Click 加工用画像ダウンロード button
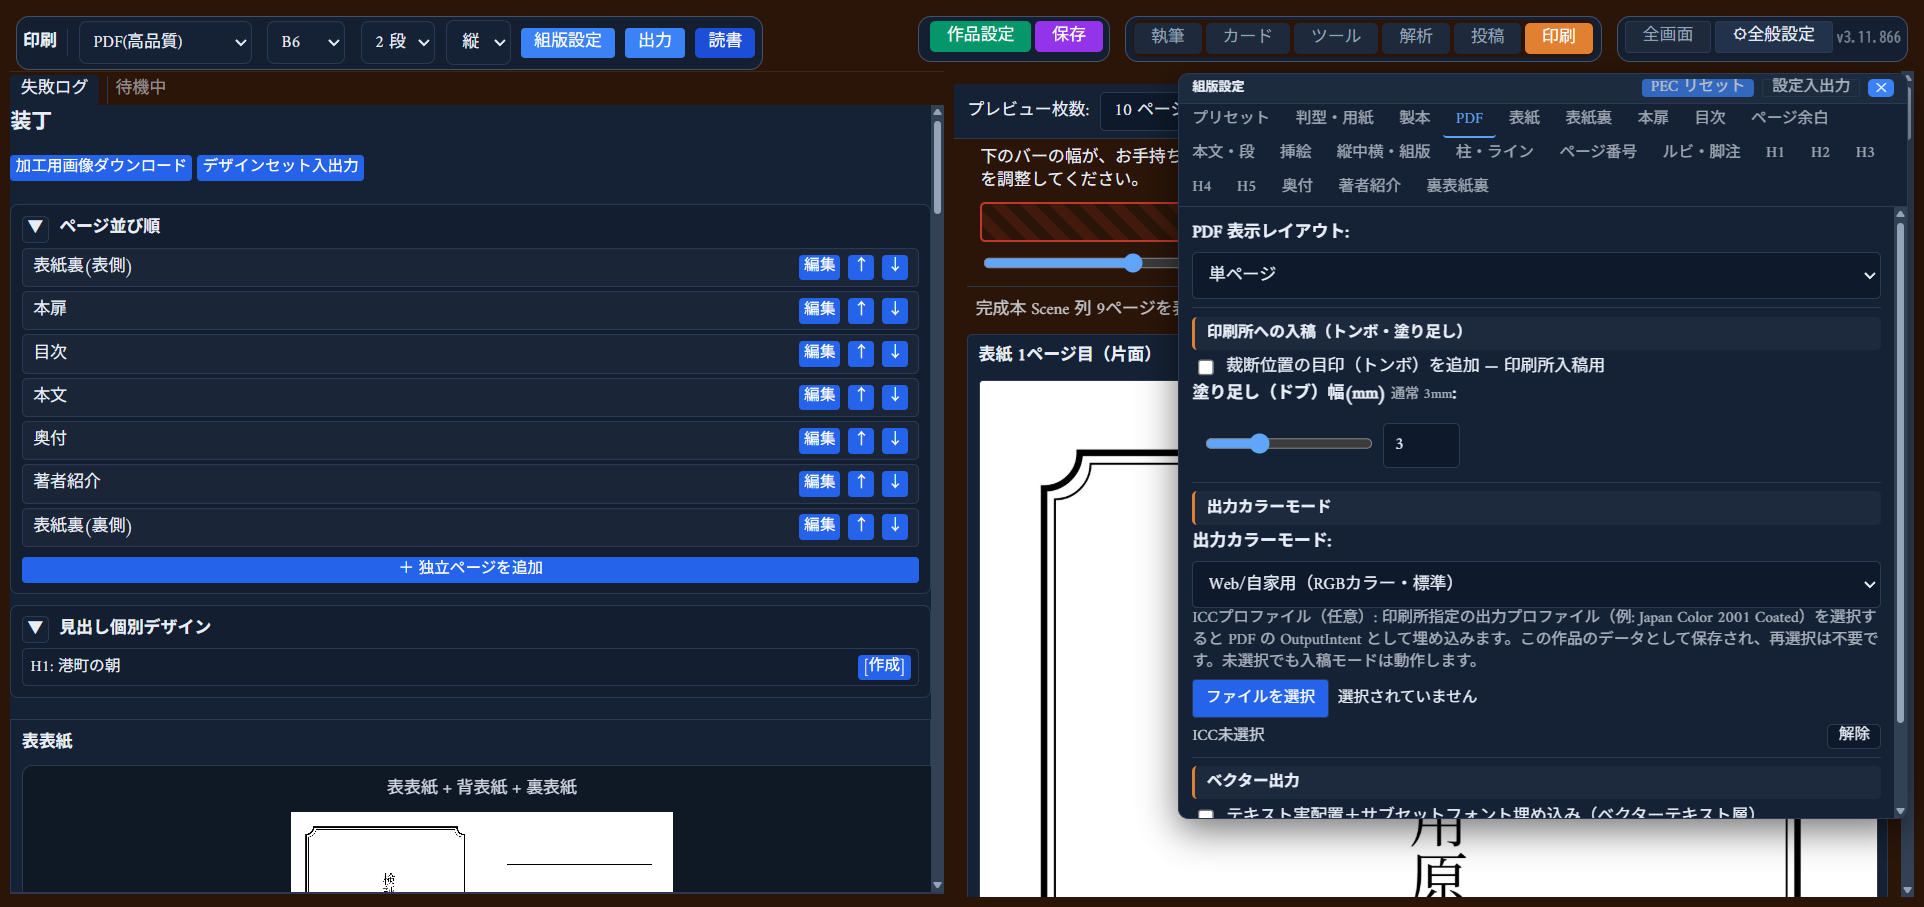The height and width of the screenshot is (907, 1924). click(x=100, y=167)
